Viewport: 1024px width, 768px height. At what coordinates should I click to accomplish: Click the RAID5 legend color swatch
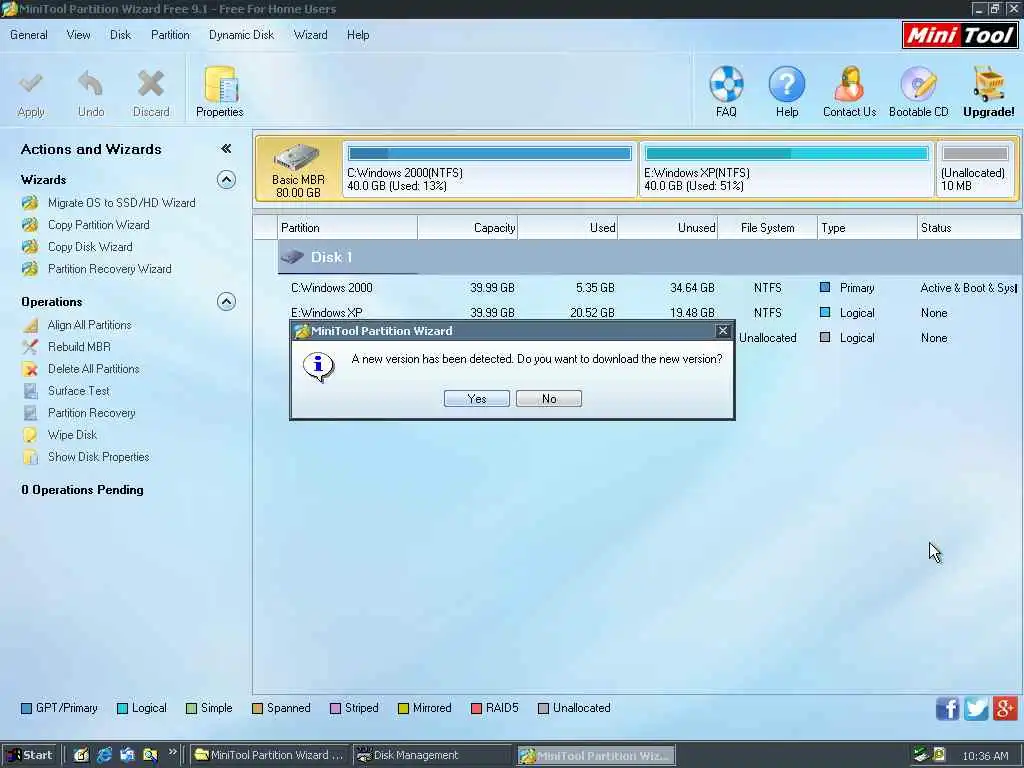point(476,709)
